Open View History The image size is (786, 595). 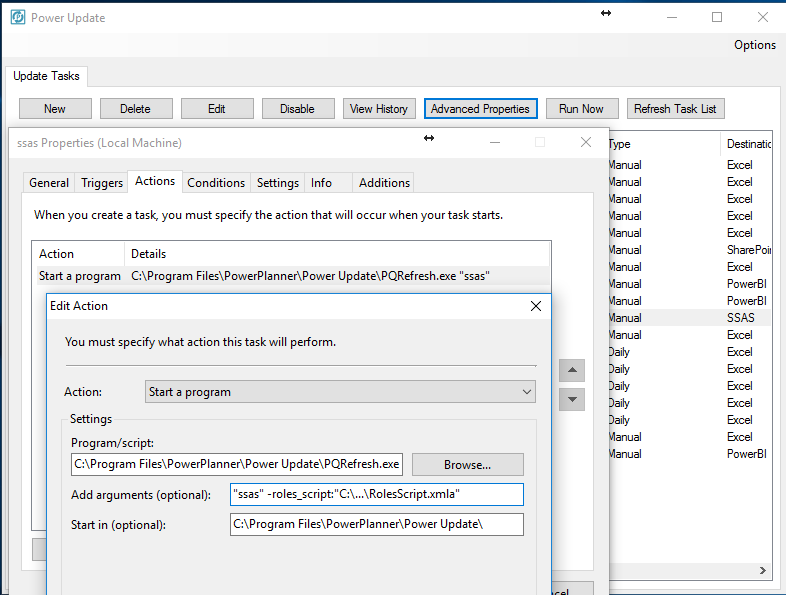click(379, 109)
